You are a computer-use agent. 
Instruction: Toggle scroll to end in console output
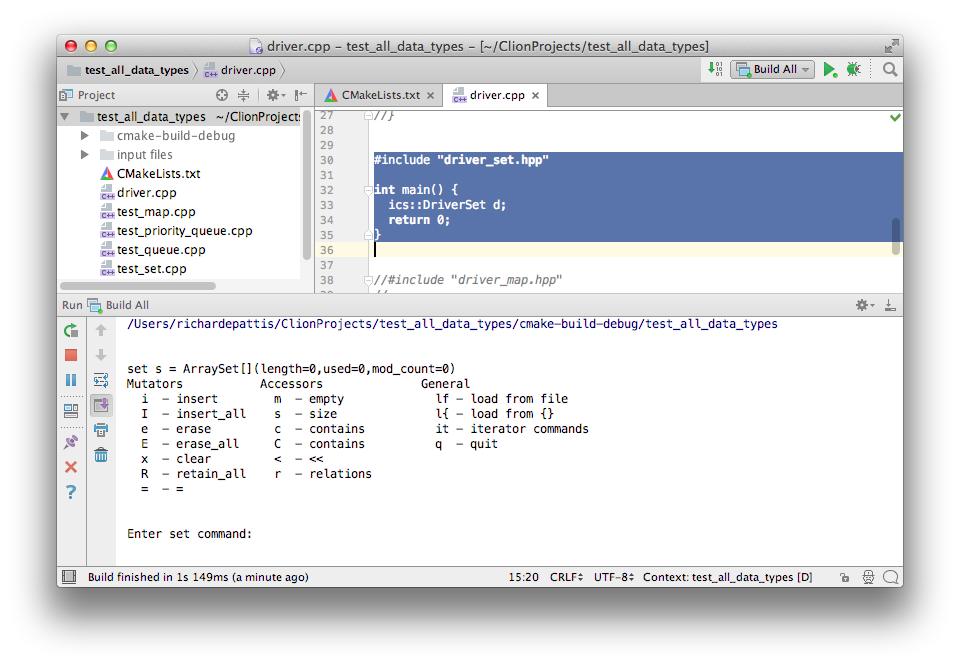(100, 404)
